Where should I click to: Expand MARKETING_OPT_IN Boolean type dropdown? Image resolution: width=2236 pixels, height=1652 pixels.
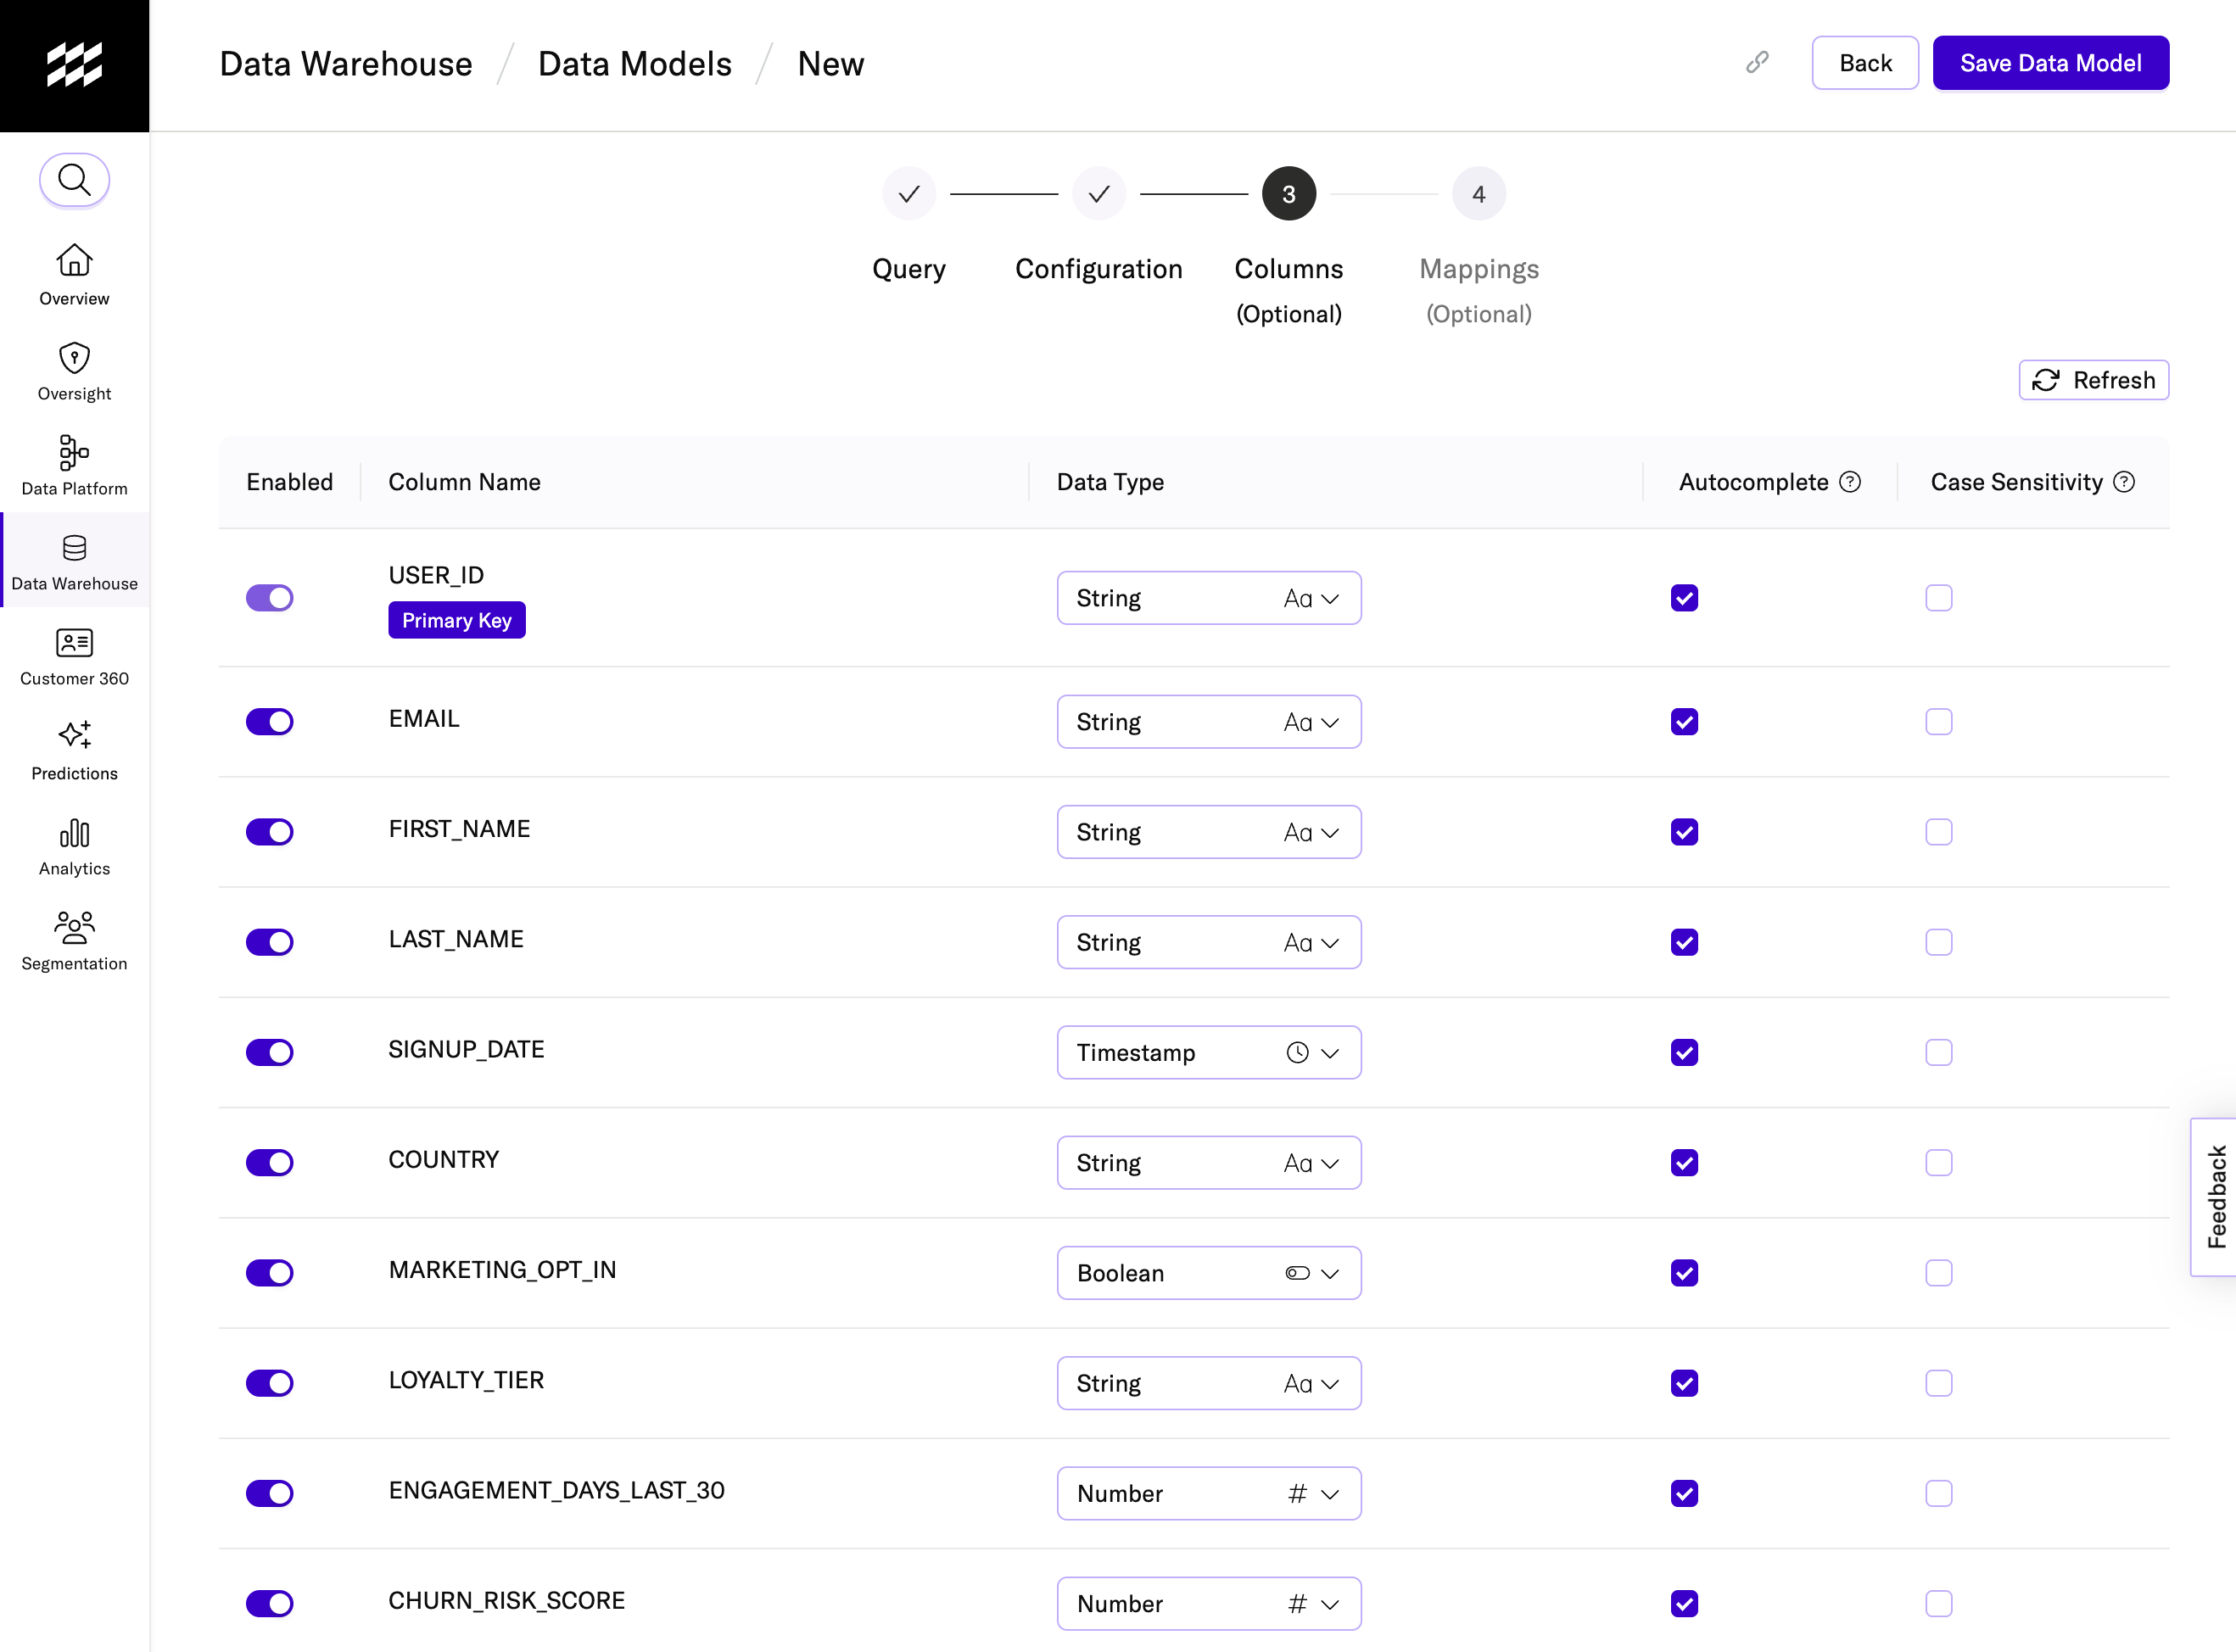click(x=1208, y=1273)
